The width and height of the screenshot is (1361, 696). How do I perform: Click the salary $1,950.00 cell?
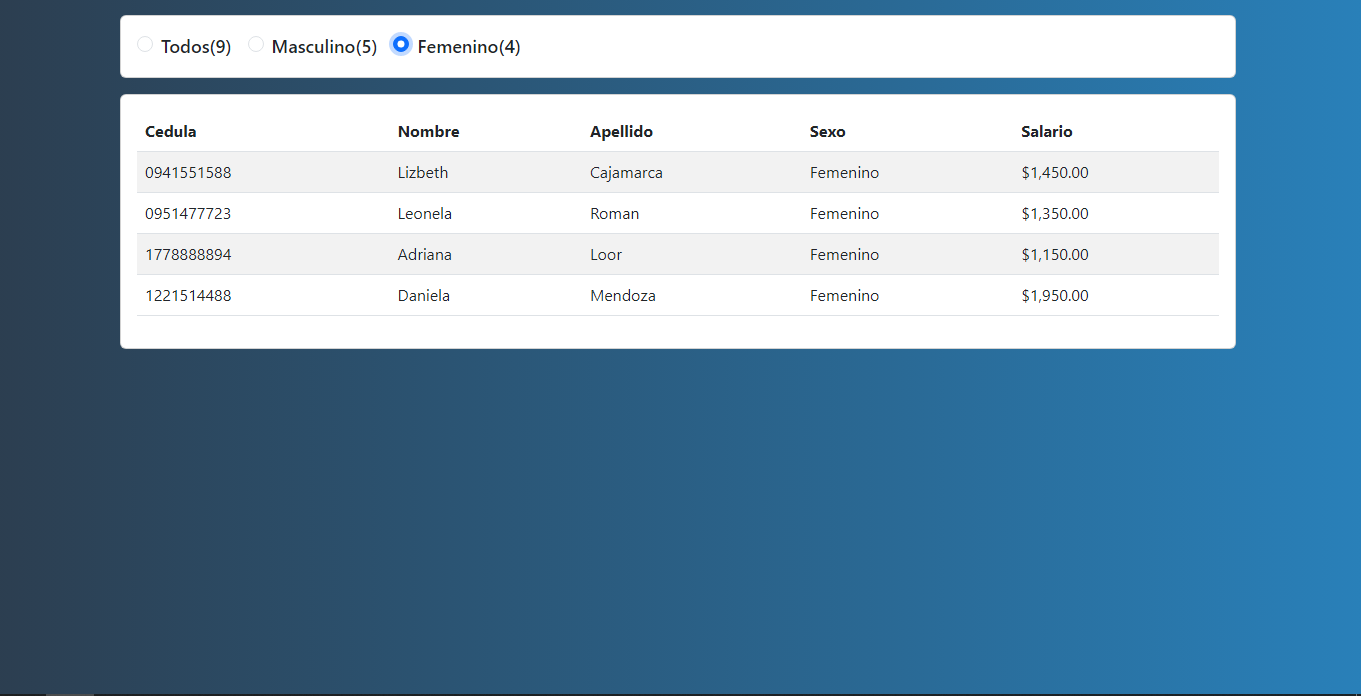pyautogui.click(x=1055, y=295)
